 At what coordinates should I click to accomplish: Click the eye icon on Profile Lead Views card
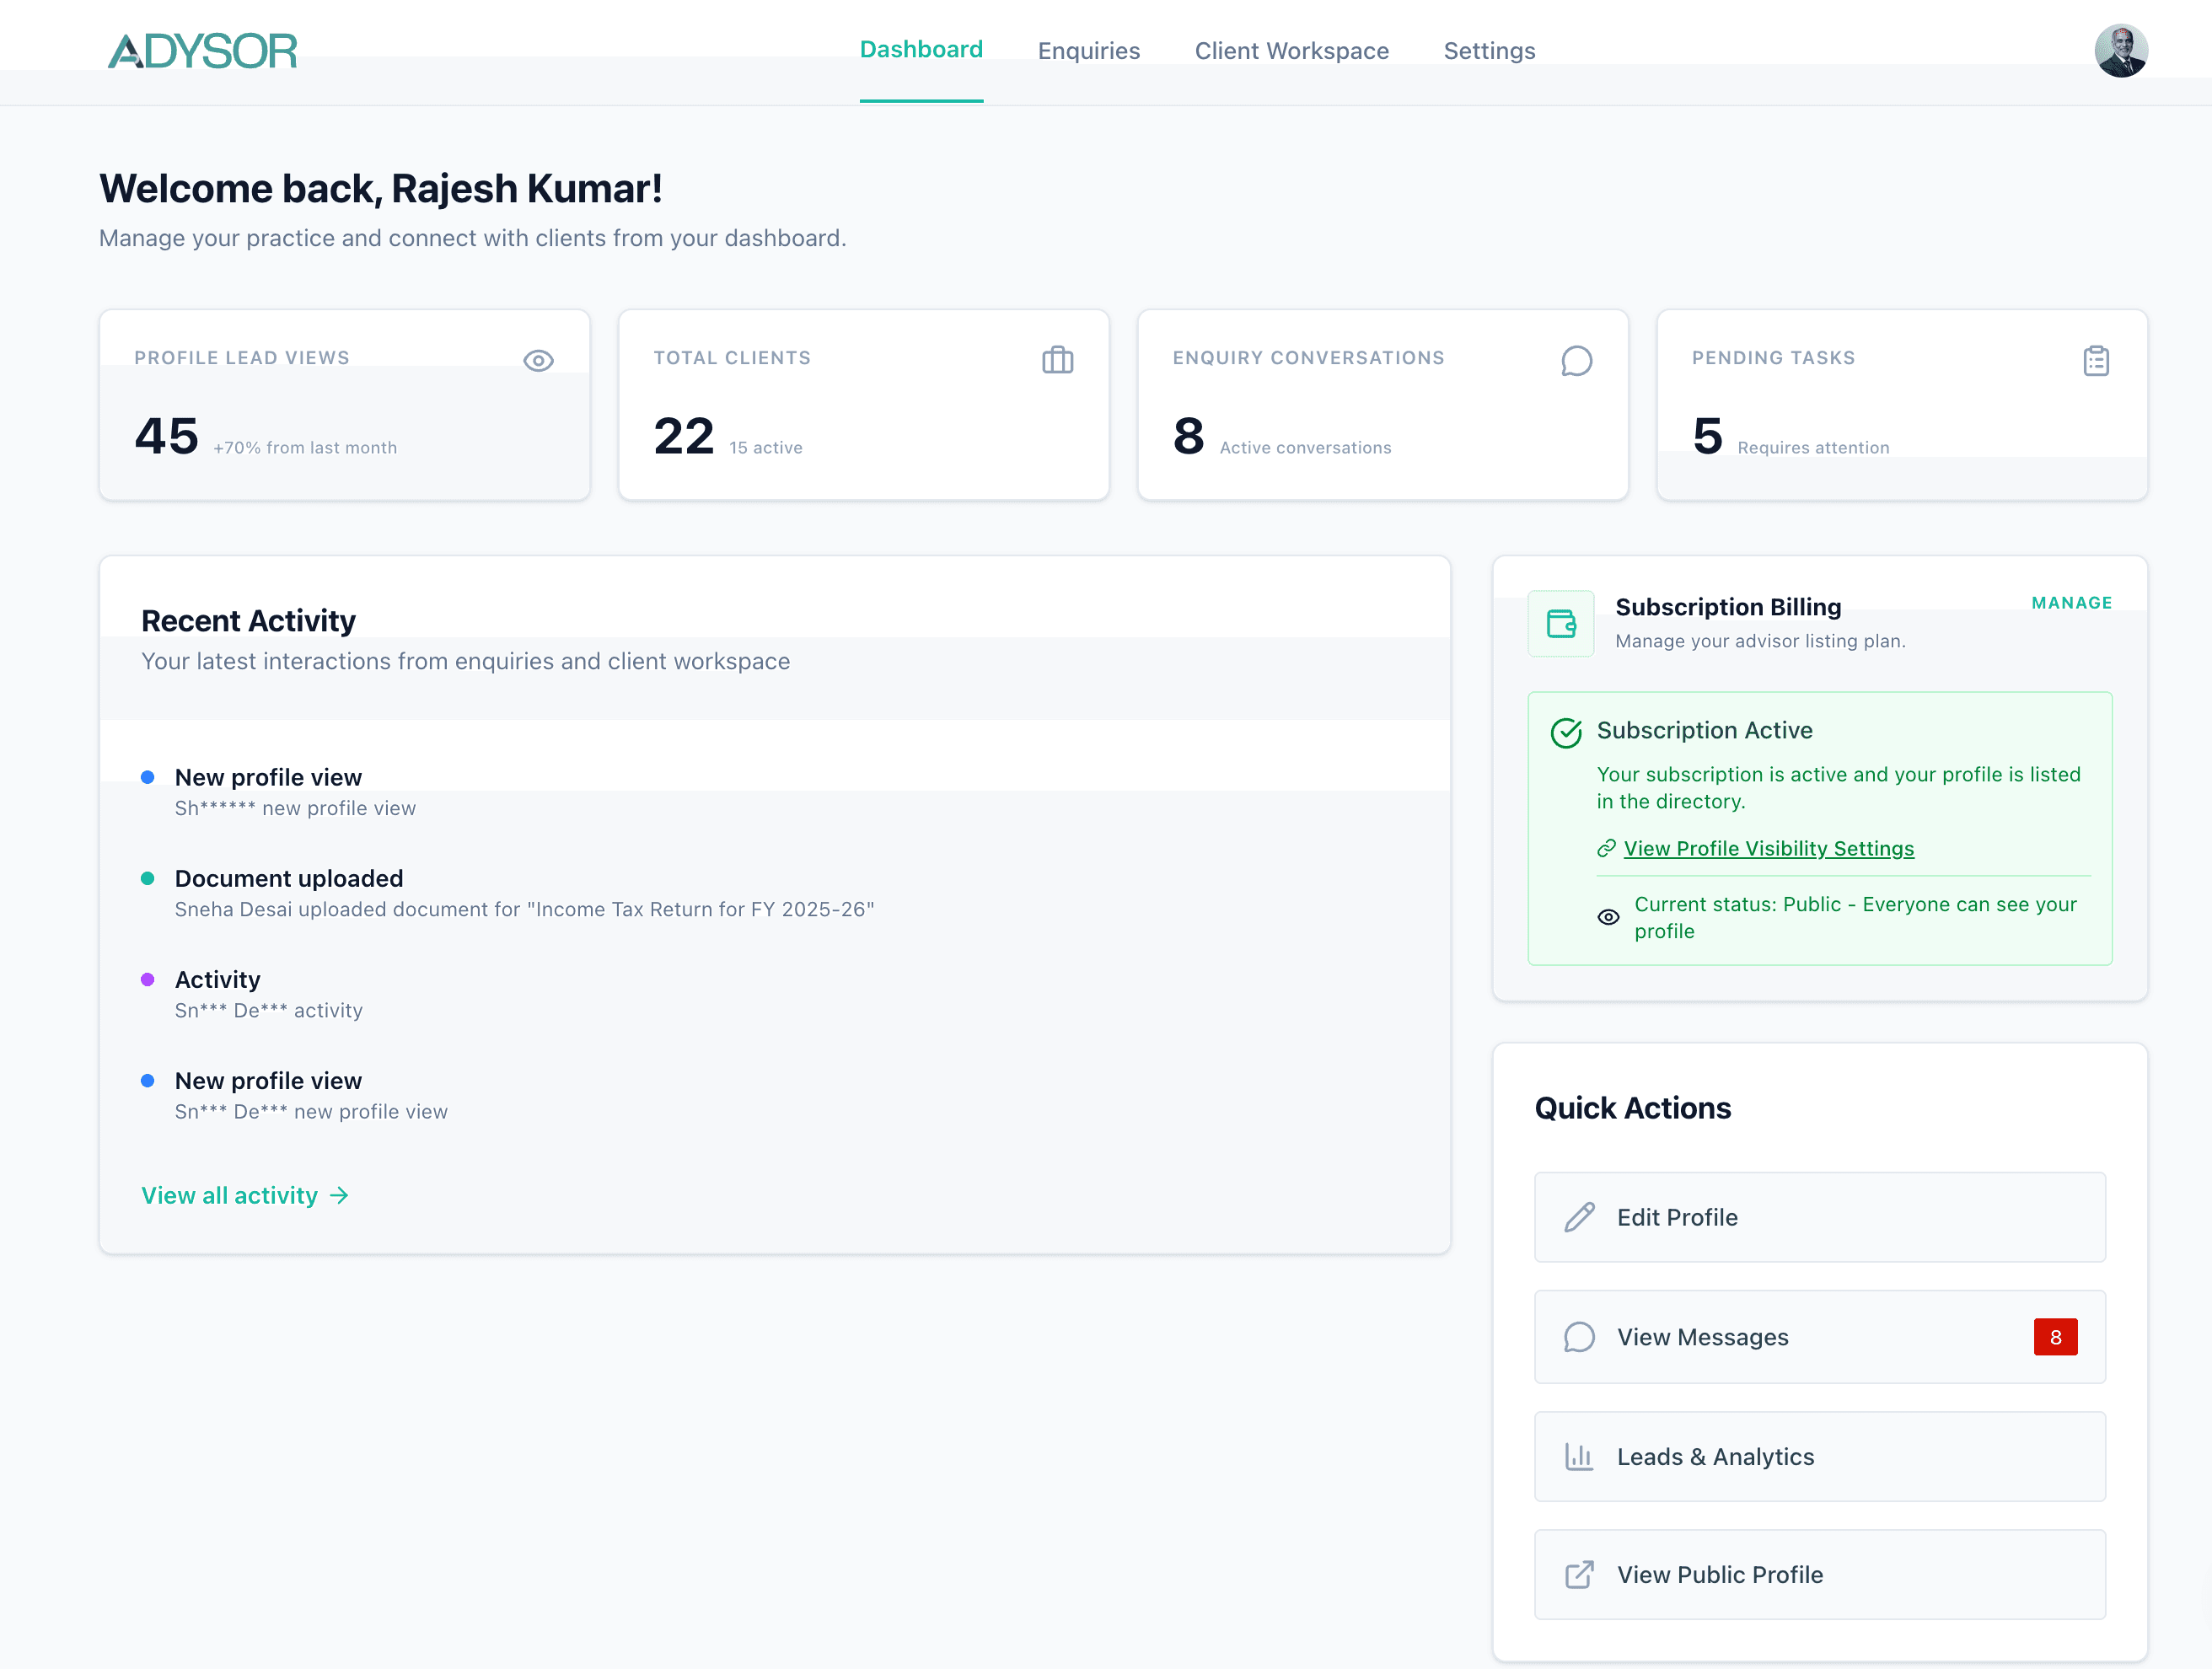click(538, 360)
